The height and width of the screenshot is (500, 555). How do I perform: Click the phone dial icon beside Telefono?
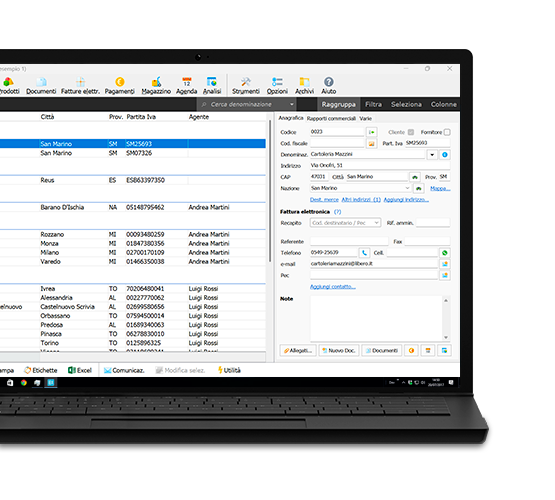364,253
